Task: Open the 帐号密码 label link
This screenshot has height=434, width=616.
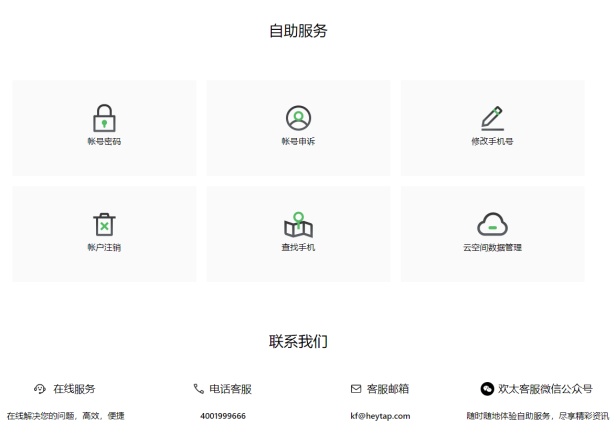Action: 104,142
